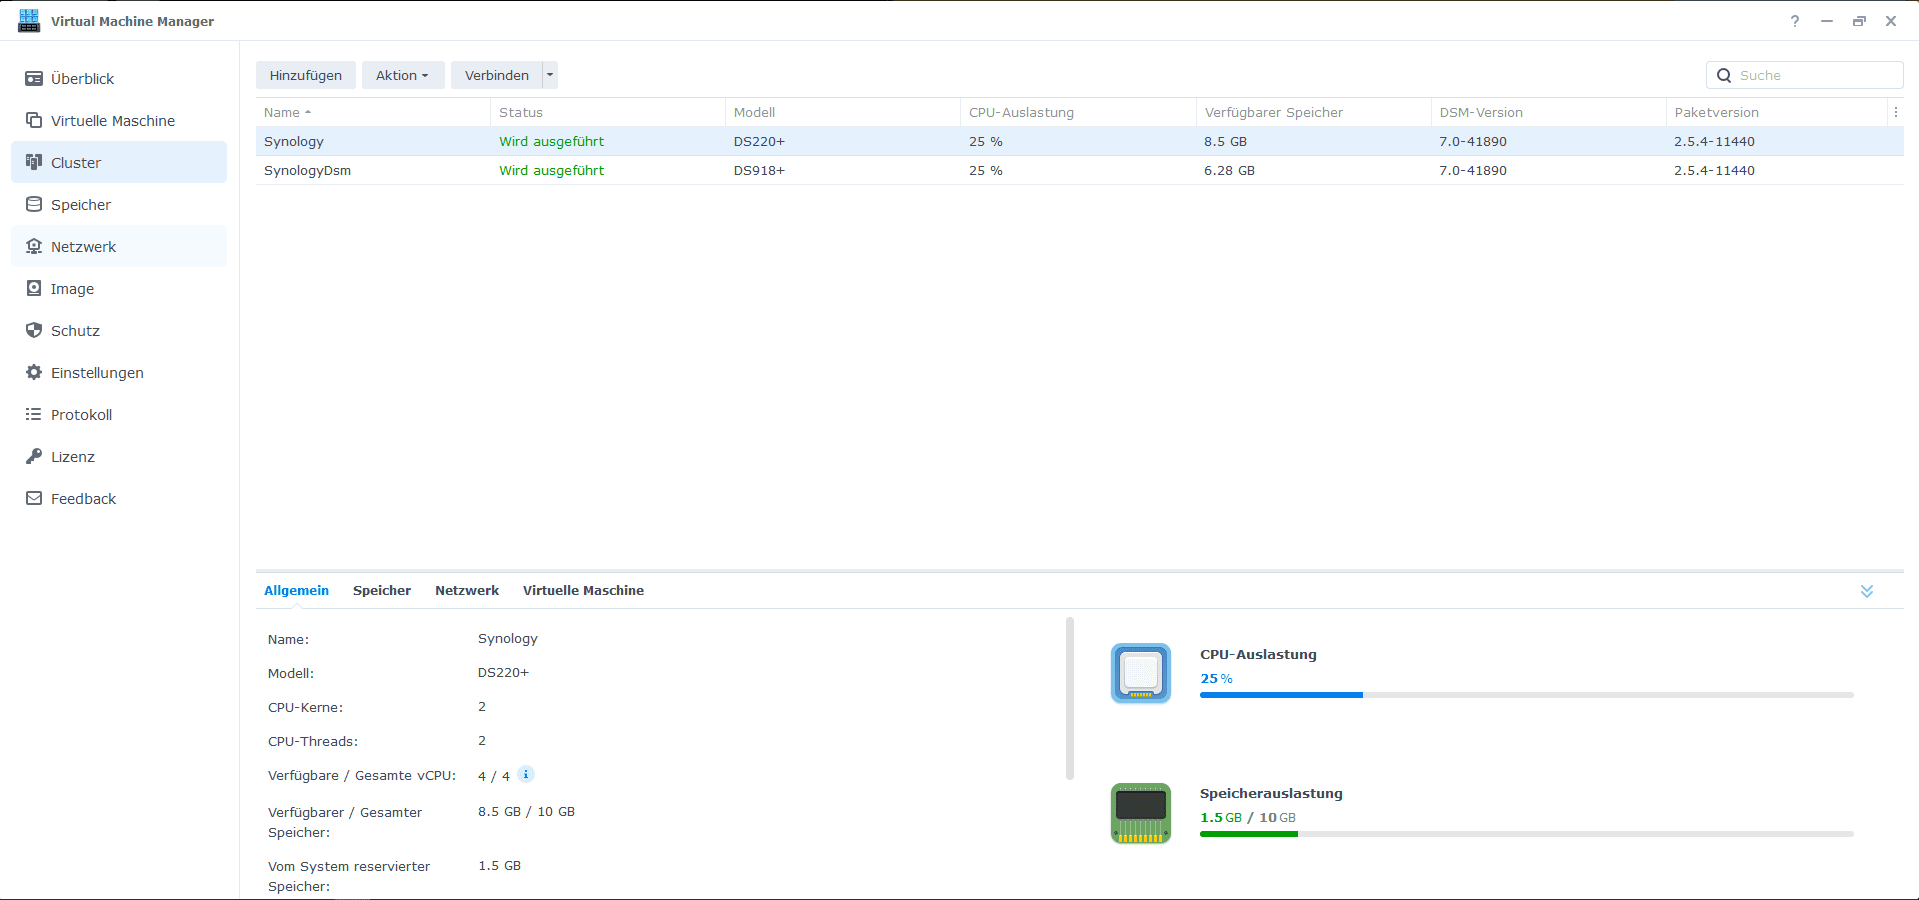Screen dimensions: 1919x900
Task: Switch to the Speicher details tab
Action: tap(382, 590)
